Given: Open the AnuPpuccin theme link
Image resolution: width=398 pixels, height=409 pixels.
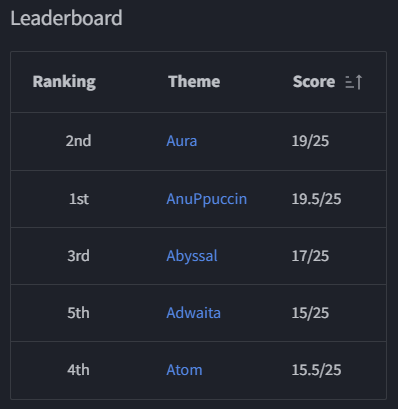Looking at the screenshot, I should point(207,199).
